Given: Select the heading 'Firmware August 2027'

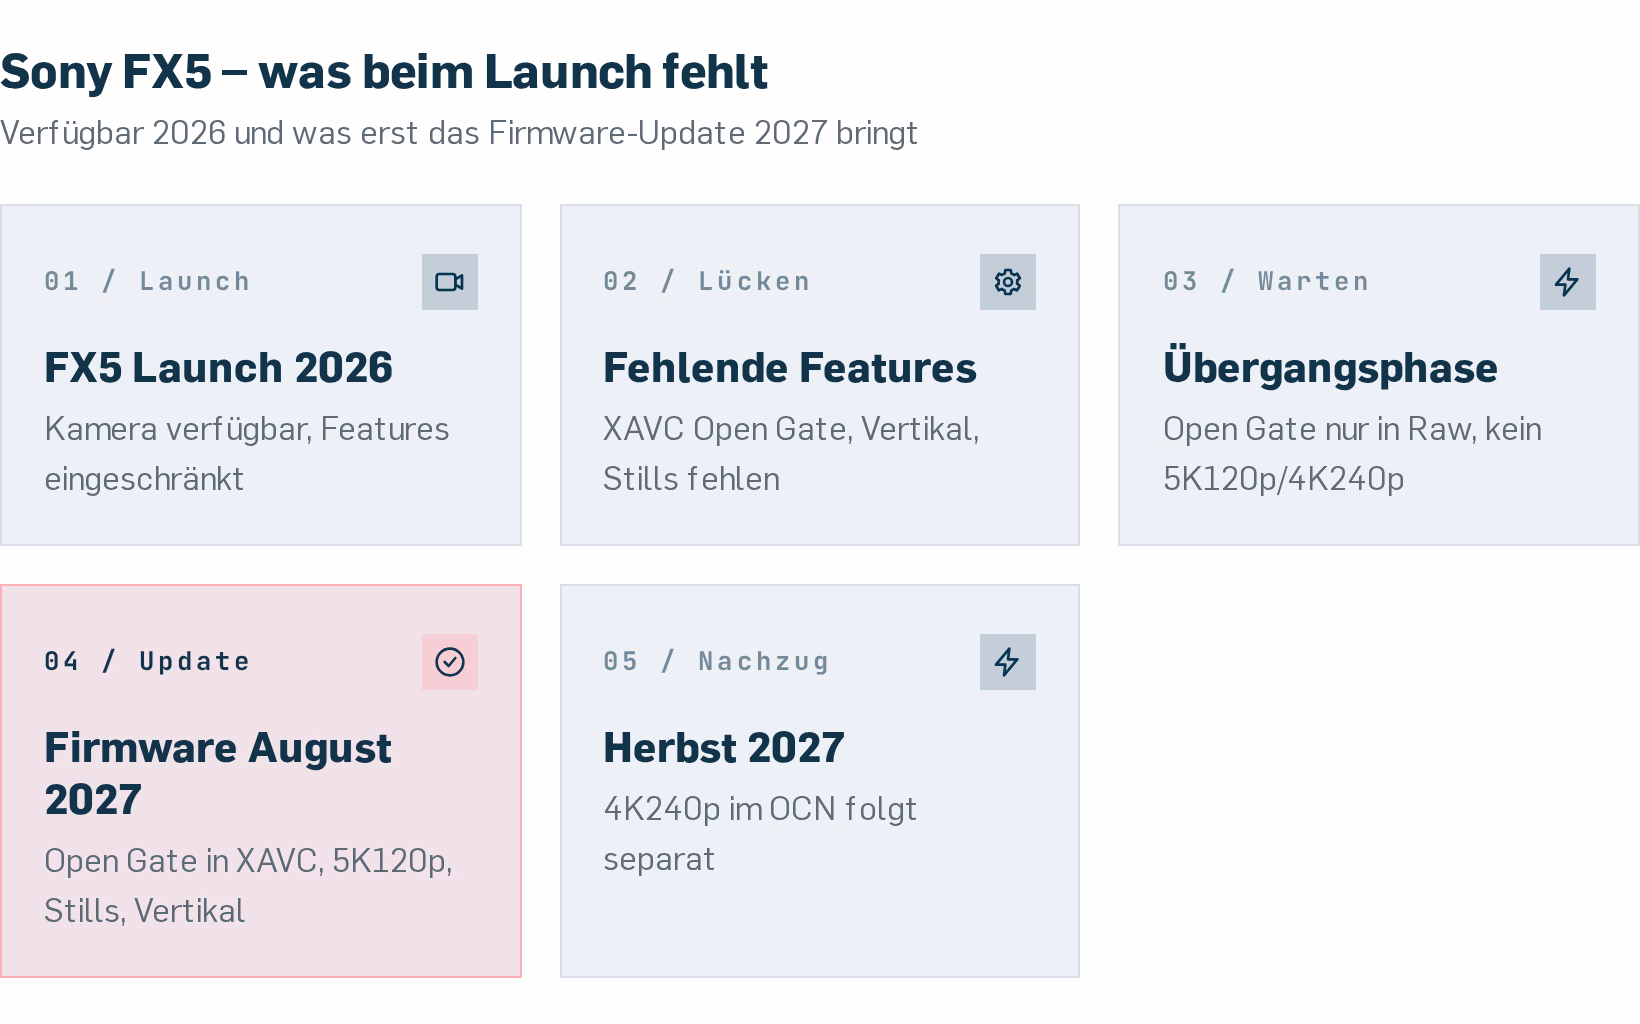Looking at the screenshot, I should click(218, 774).
